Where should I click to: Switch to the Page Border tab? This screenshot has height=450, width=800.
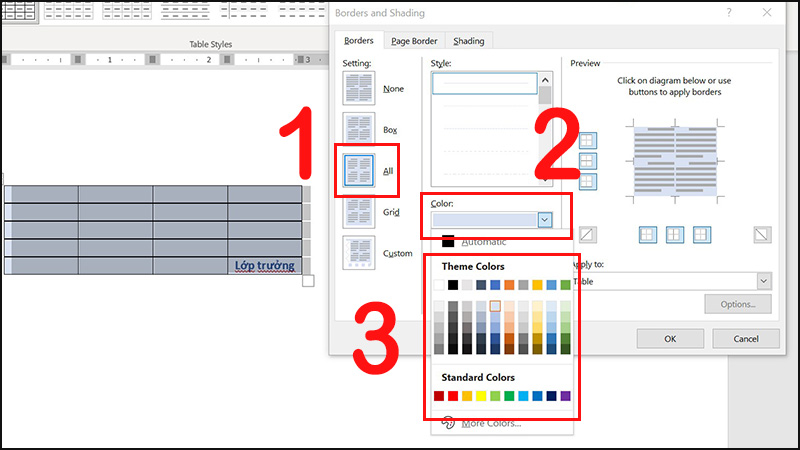tap(414, 41)
